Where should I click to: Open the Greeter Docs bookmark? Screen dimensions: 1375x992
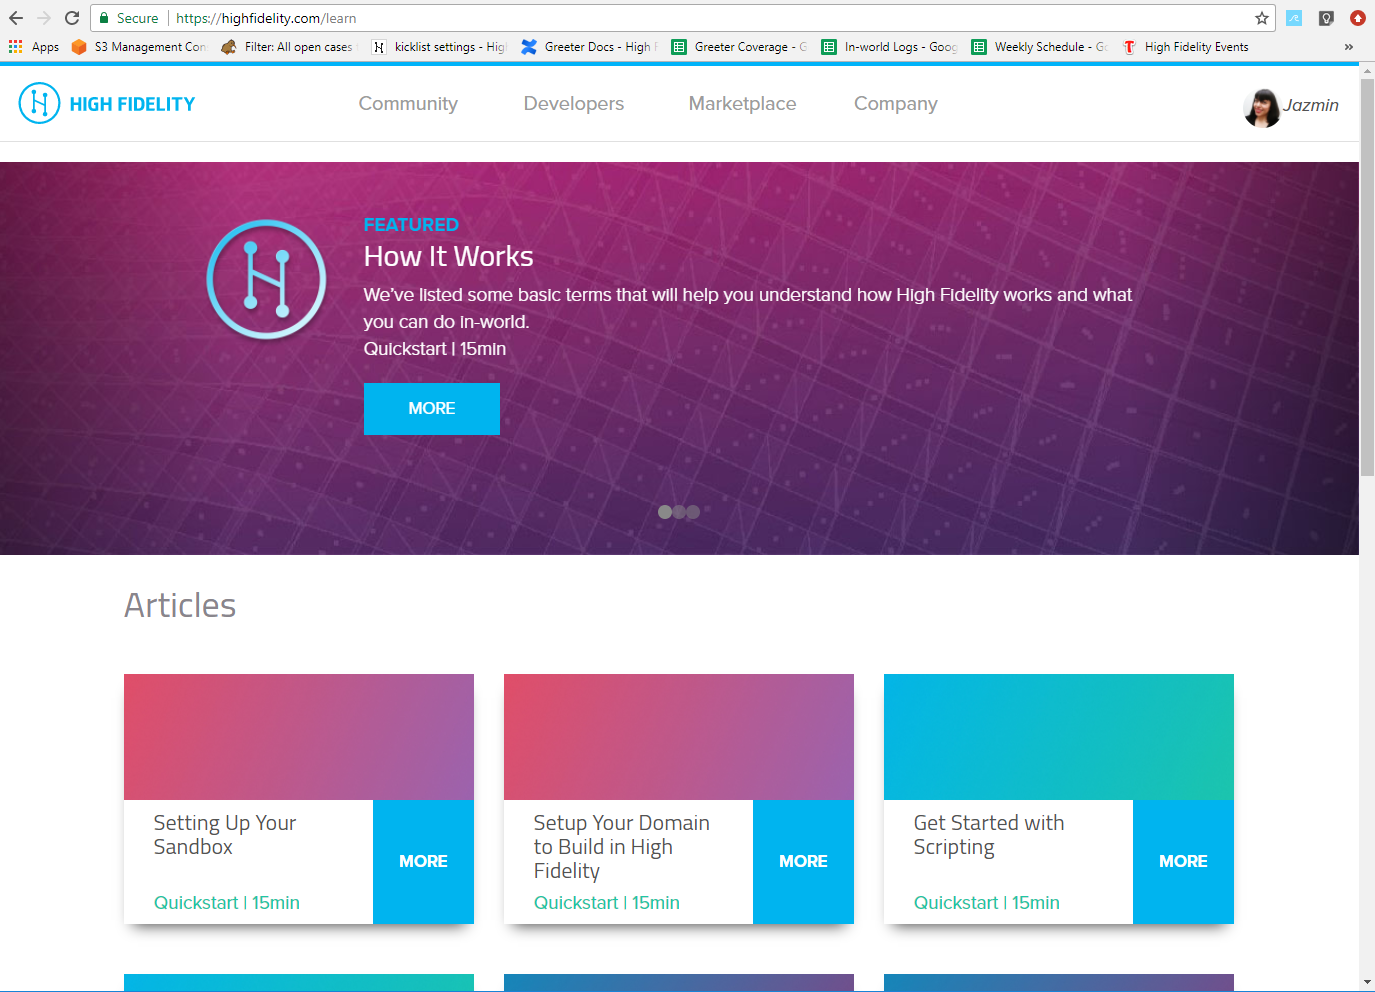tap(589, 46)
